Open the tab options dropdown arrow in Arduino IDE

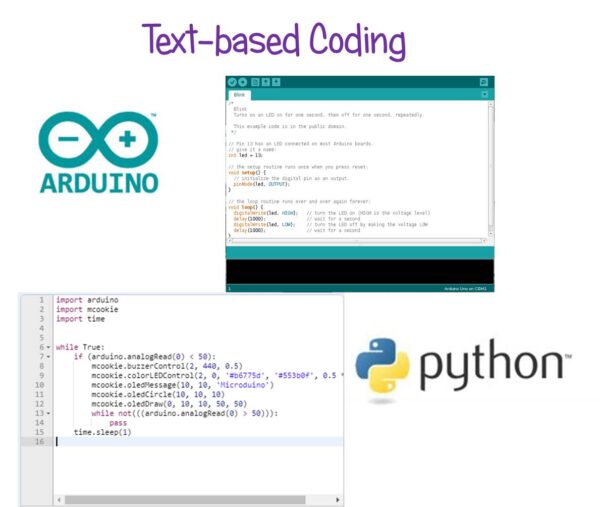[484, 94]
